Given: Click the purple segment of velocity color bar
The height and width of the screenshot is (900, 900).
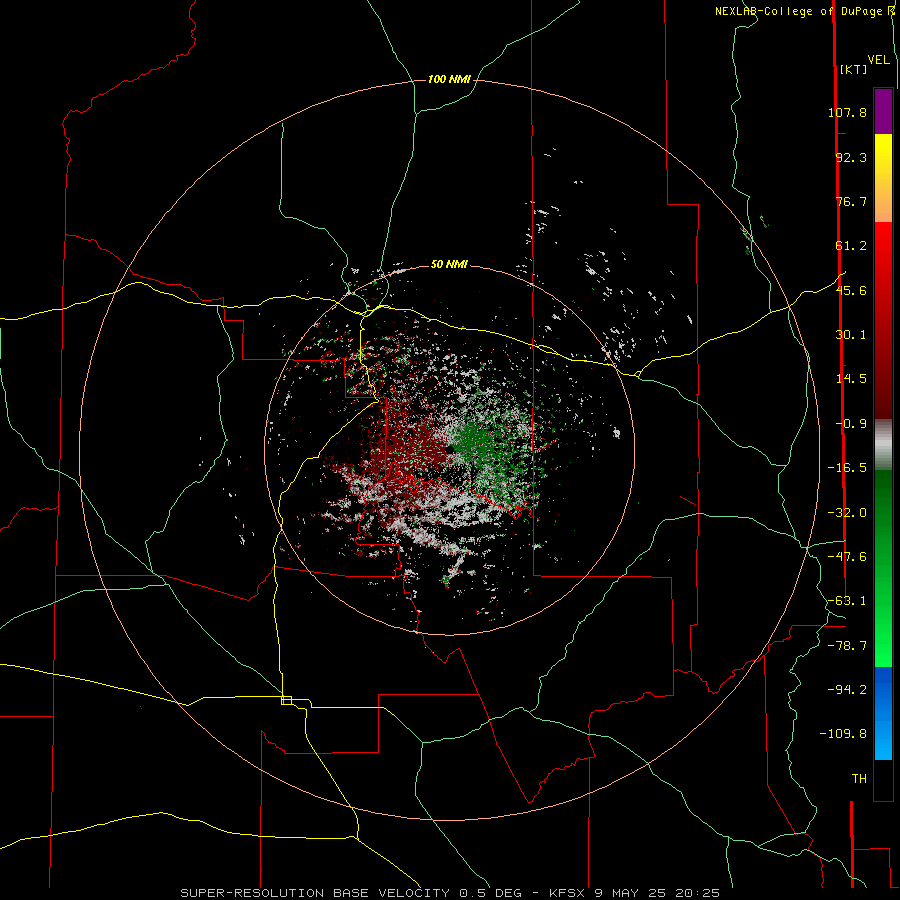Looking at the screenshot, I should (x=883, y=111).
